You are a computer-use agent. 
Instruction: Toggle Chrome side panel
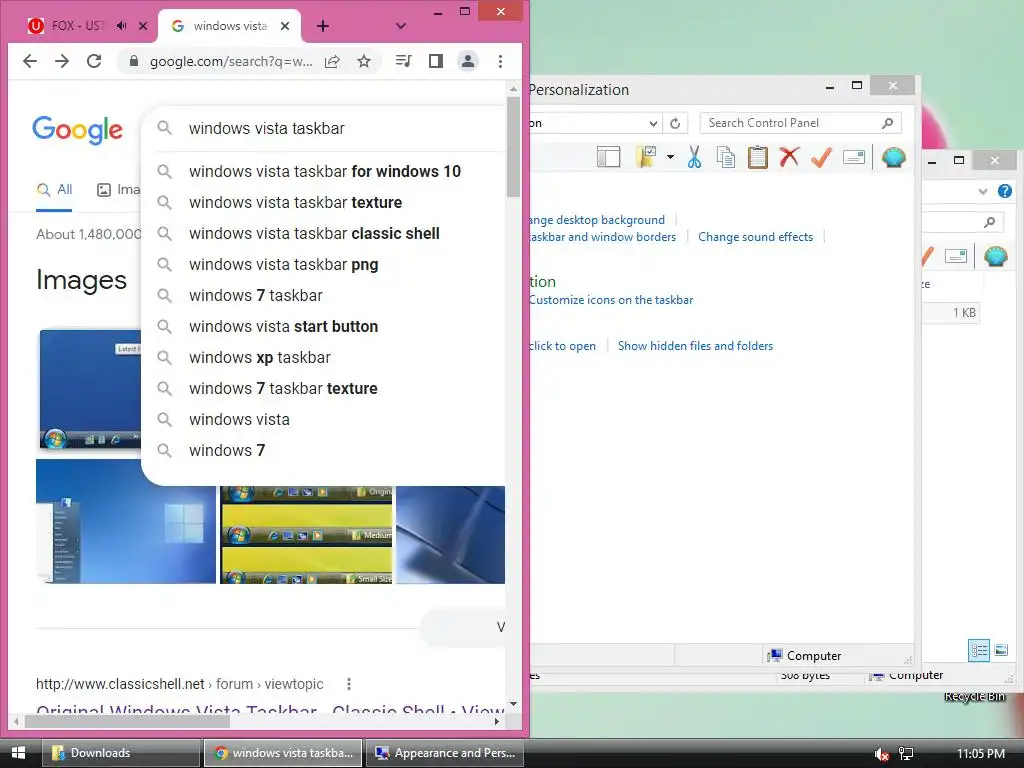(x=436, y=61)
